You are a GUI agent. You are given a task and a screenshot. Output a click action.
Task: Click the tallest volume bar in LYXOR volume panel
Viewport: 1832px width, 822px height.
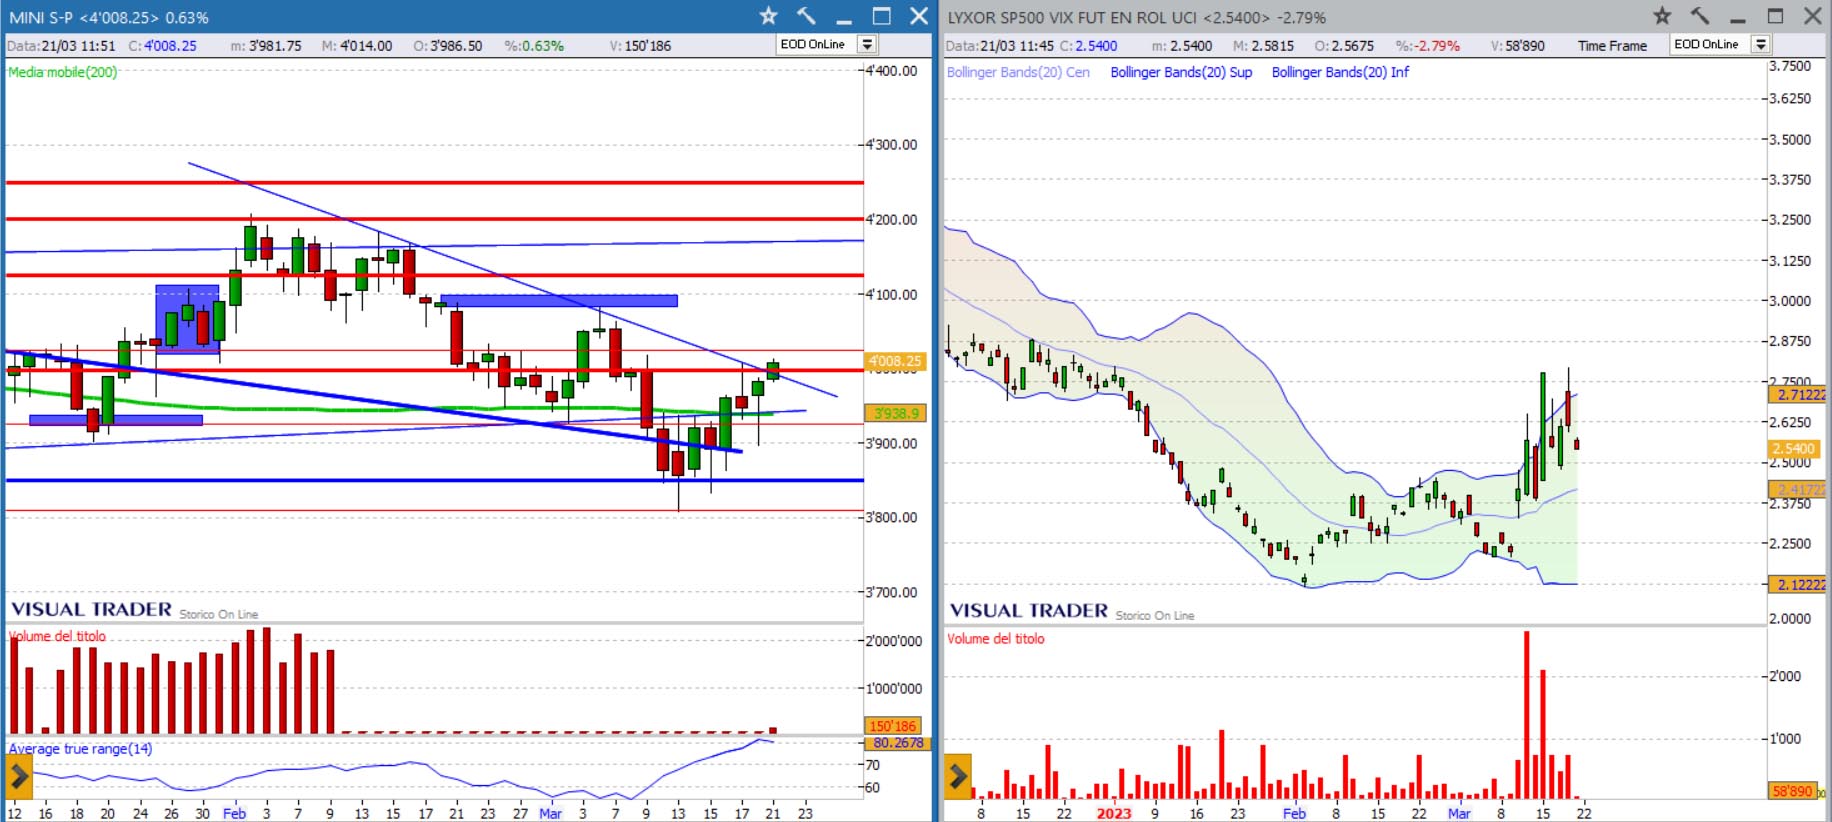(x=1526, y=714)
